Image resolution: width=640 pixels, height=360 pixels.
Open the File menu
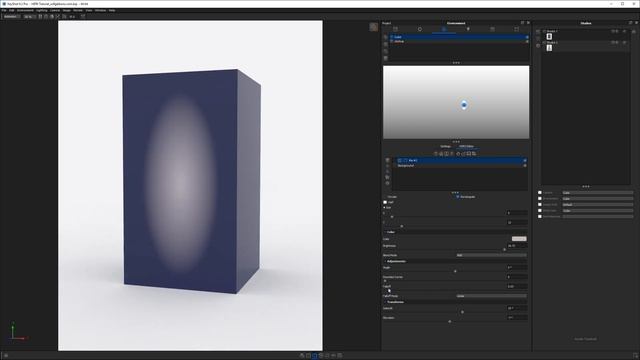[4, 10]
